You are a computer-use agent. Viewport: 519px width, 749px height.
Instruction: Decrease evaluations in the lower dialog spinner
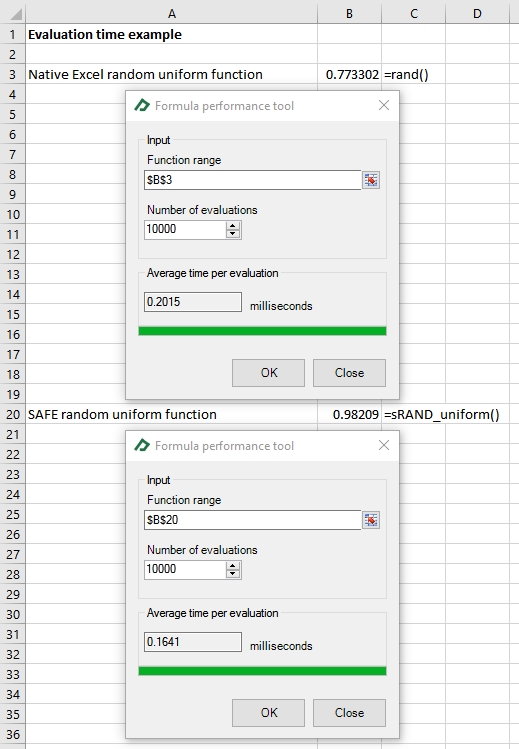click(233, 574)
